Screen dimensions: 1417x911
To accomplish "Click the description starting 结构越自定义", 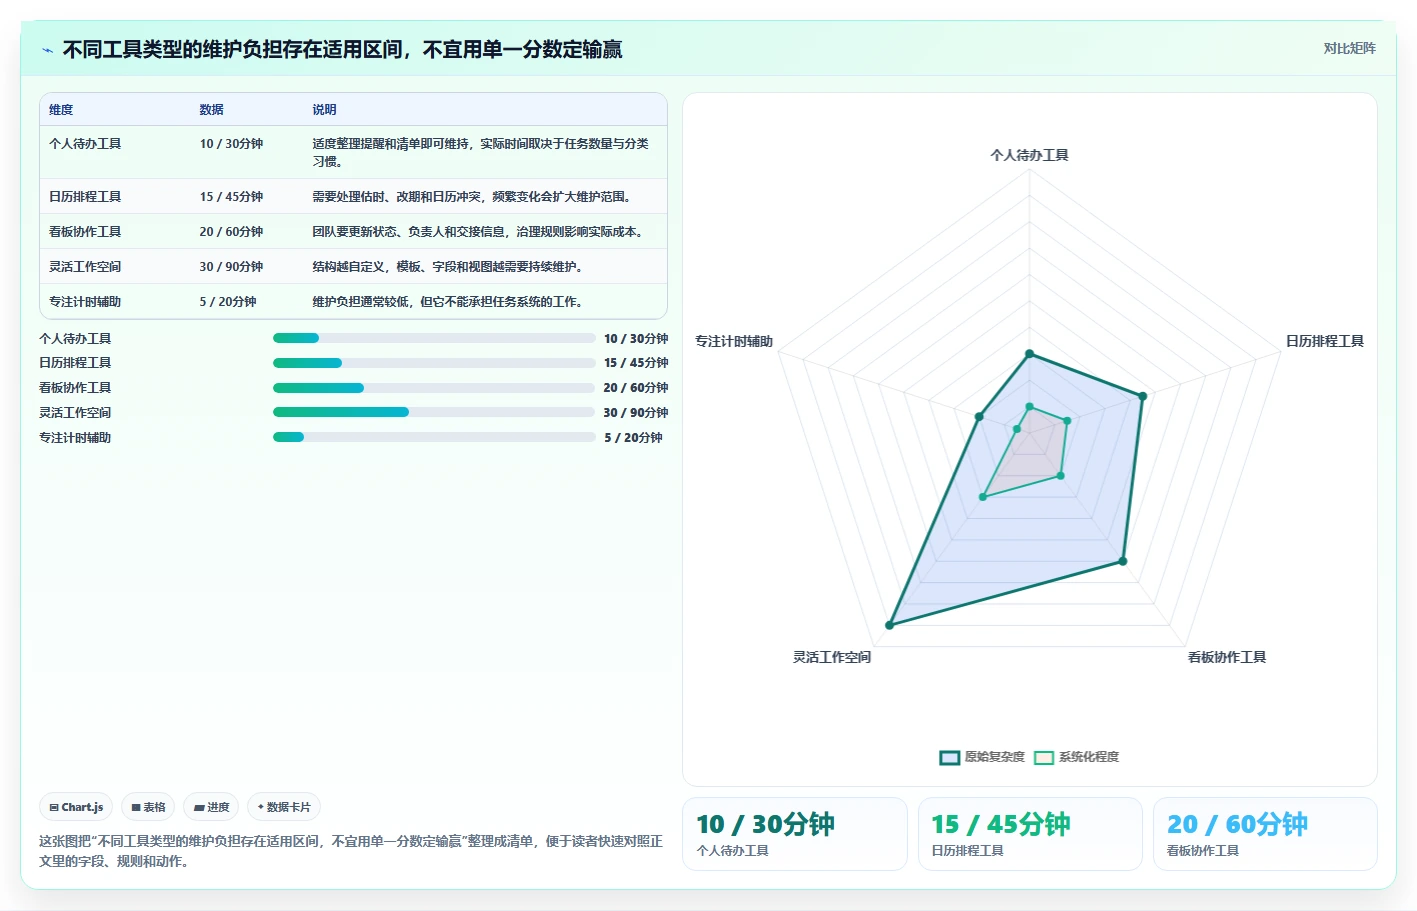I will [x=449, y=267].
